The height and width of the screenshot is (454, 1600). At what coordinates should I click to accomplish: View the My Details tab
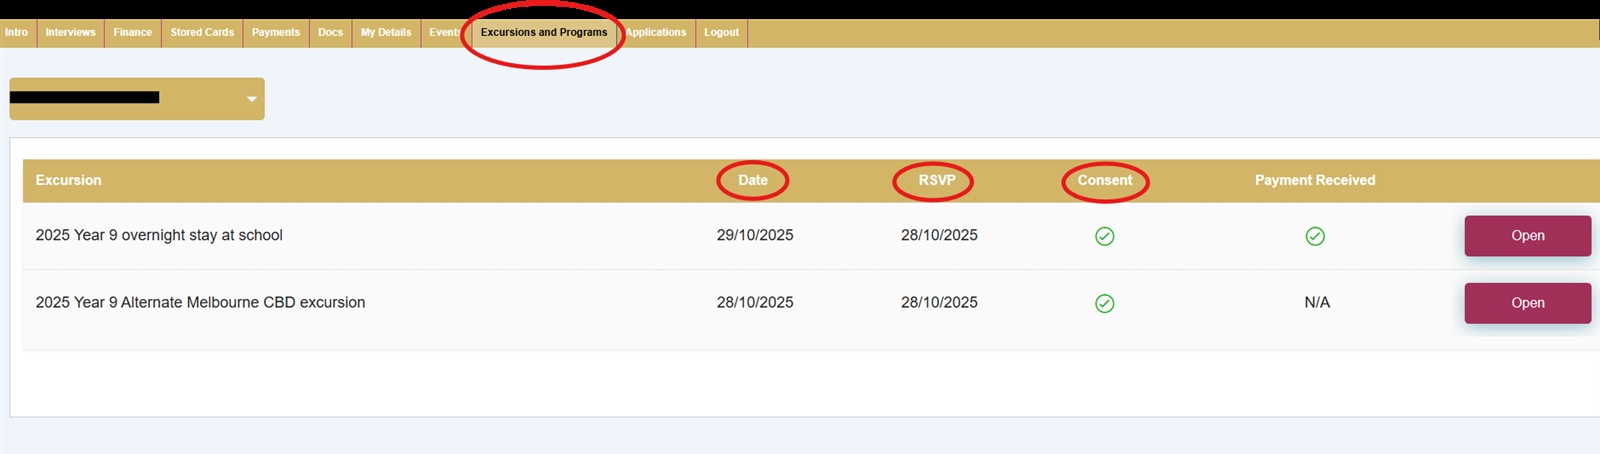pyautogui.click(x=386, y=33)
